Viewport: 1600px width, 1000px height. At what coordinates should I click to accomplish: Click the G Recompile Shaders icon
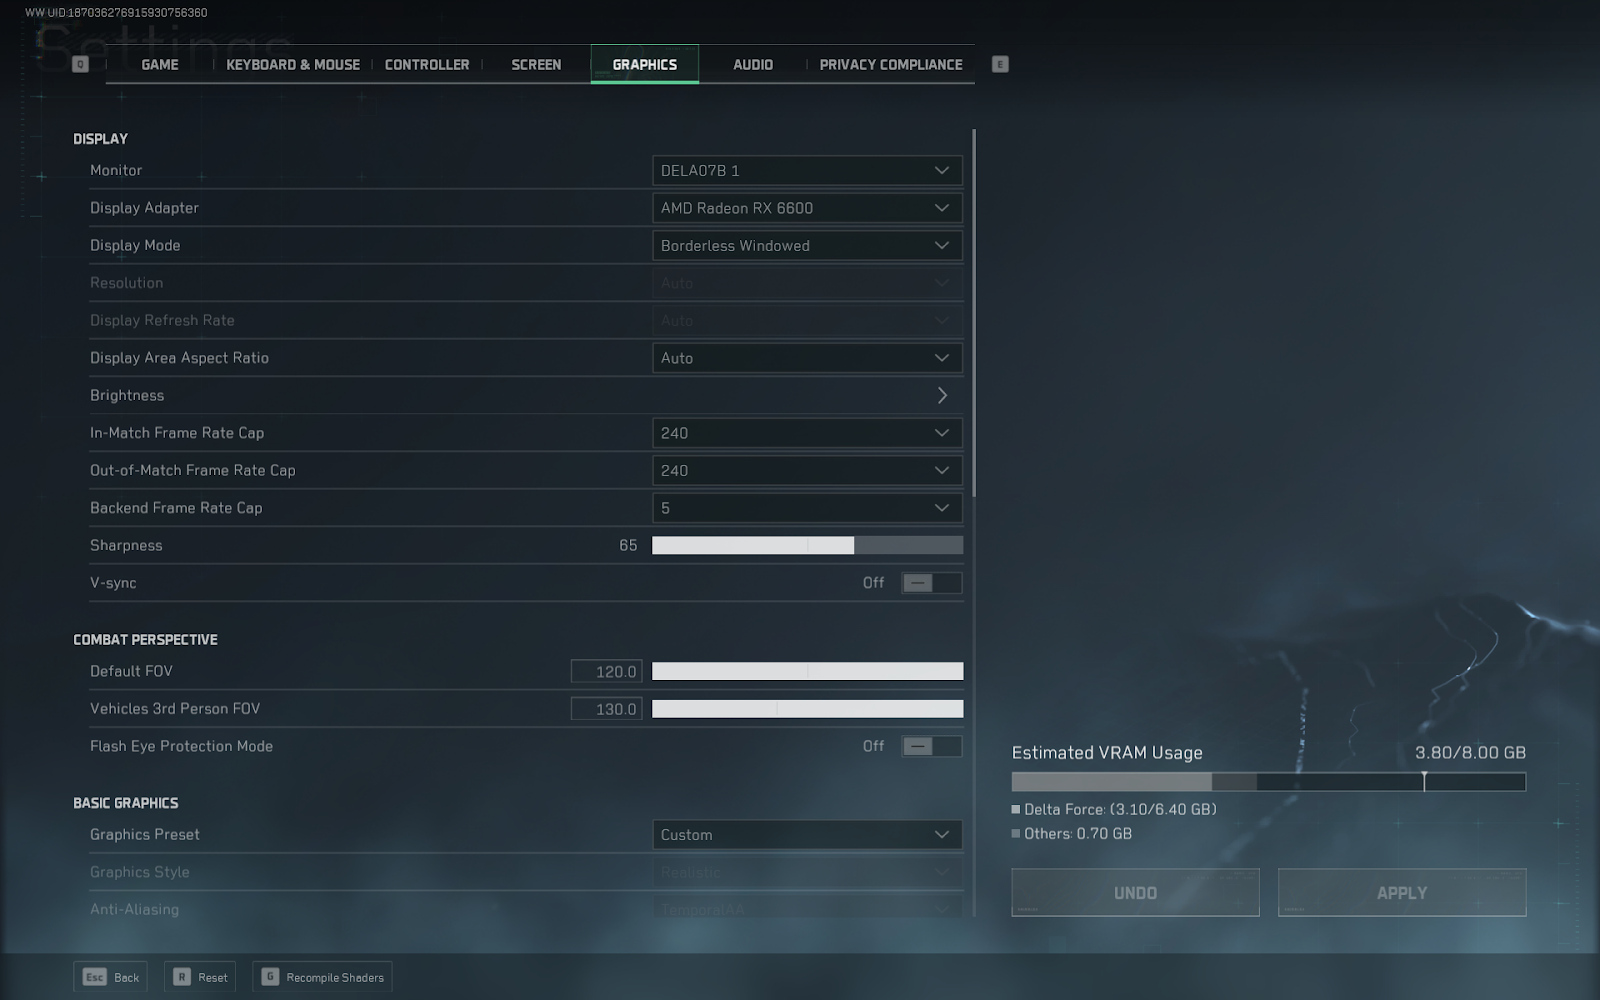pos(270,977)
